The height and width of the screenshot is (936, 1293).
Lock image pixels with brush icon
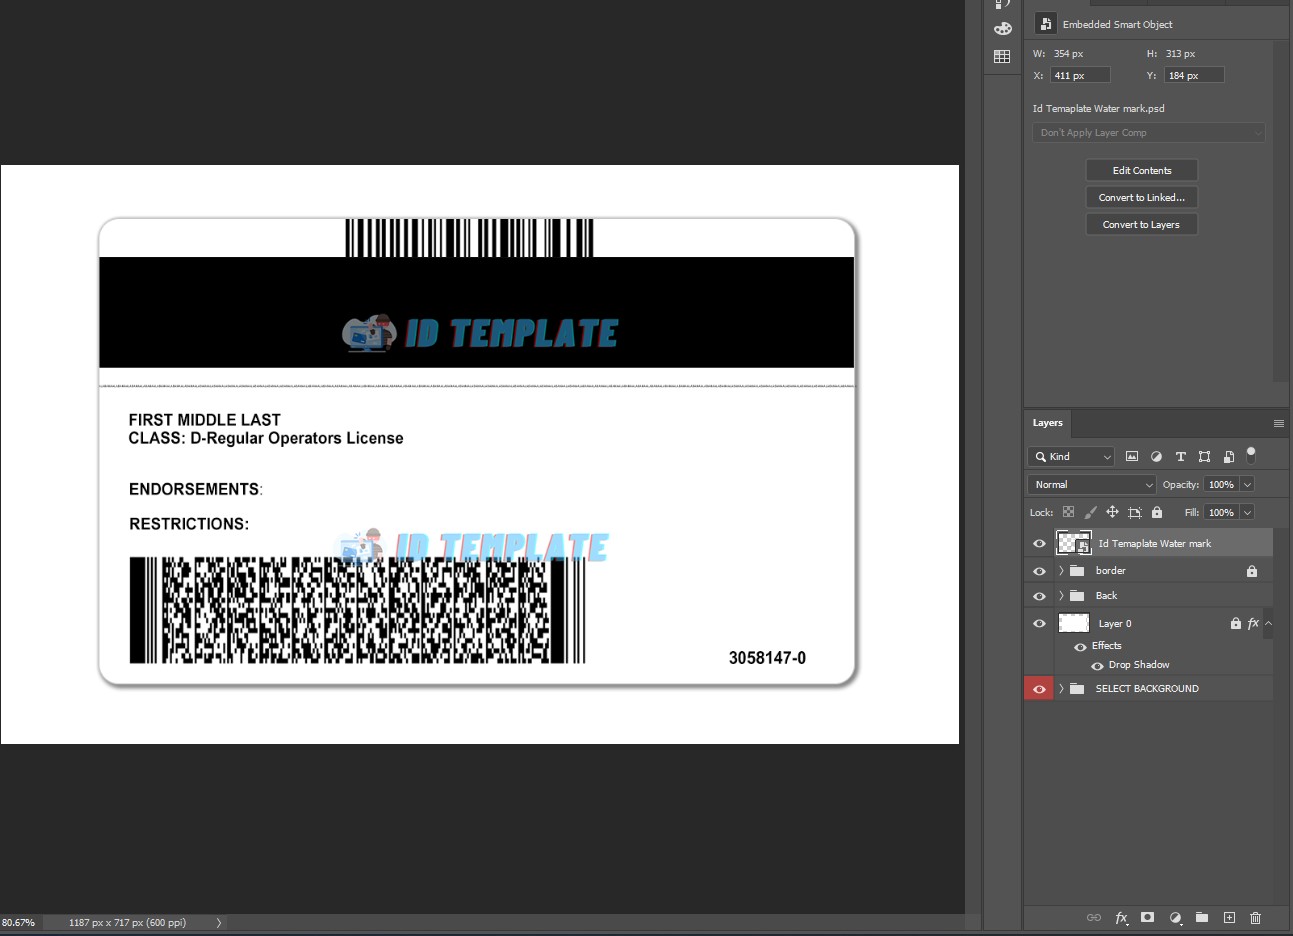[x=1090, y=512]
